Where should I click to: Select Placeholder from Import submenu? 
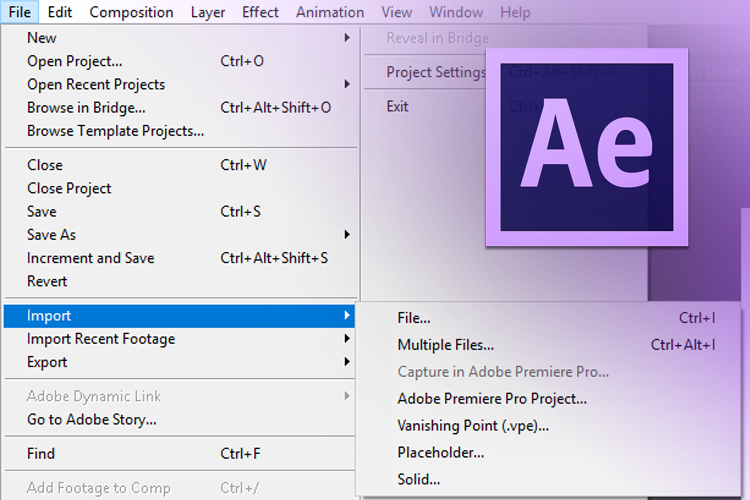[x=441, y=452]
